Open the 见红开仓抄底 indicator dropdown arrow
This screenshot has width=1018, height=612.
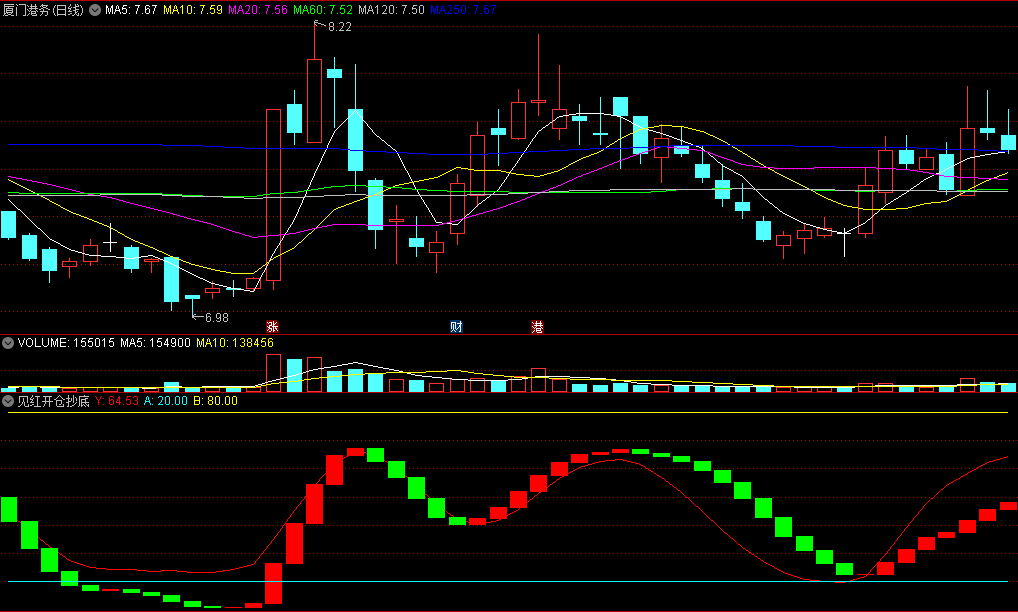coord(8,401)
